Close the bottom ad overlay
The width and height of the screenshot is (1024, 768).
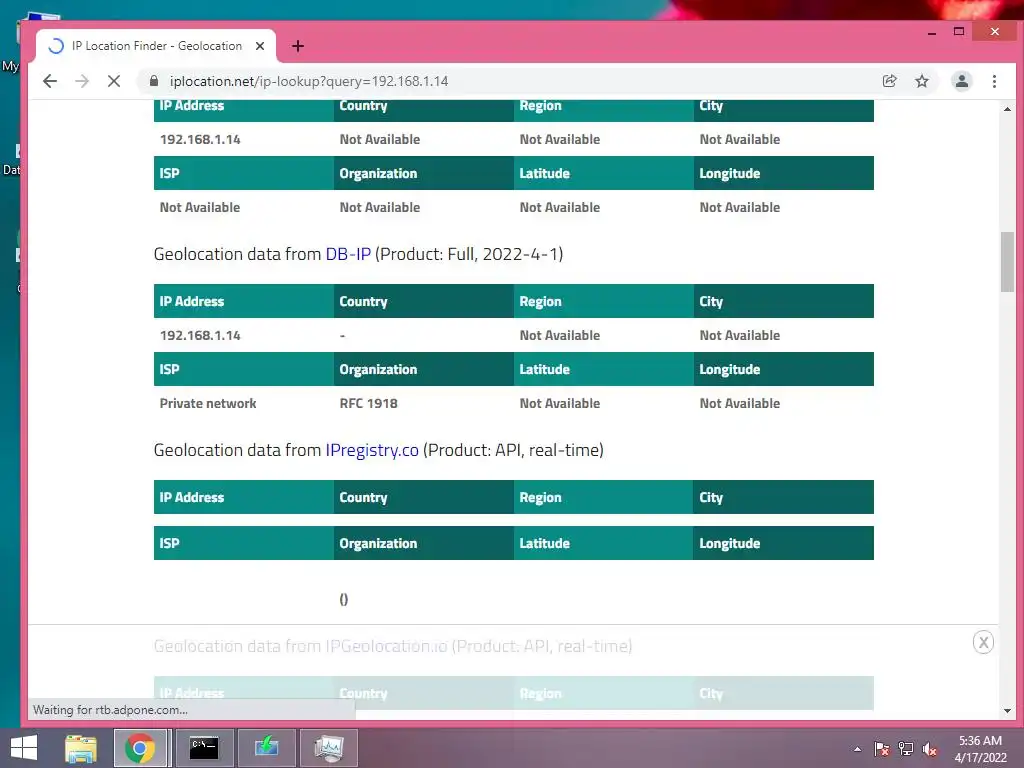pyautogui.click(x=983, y=642)
